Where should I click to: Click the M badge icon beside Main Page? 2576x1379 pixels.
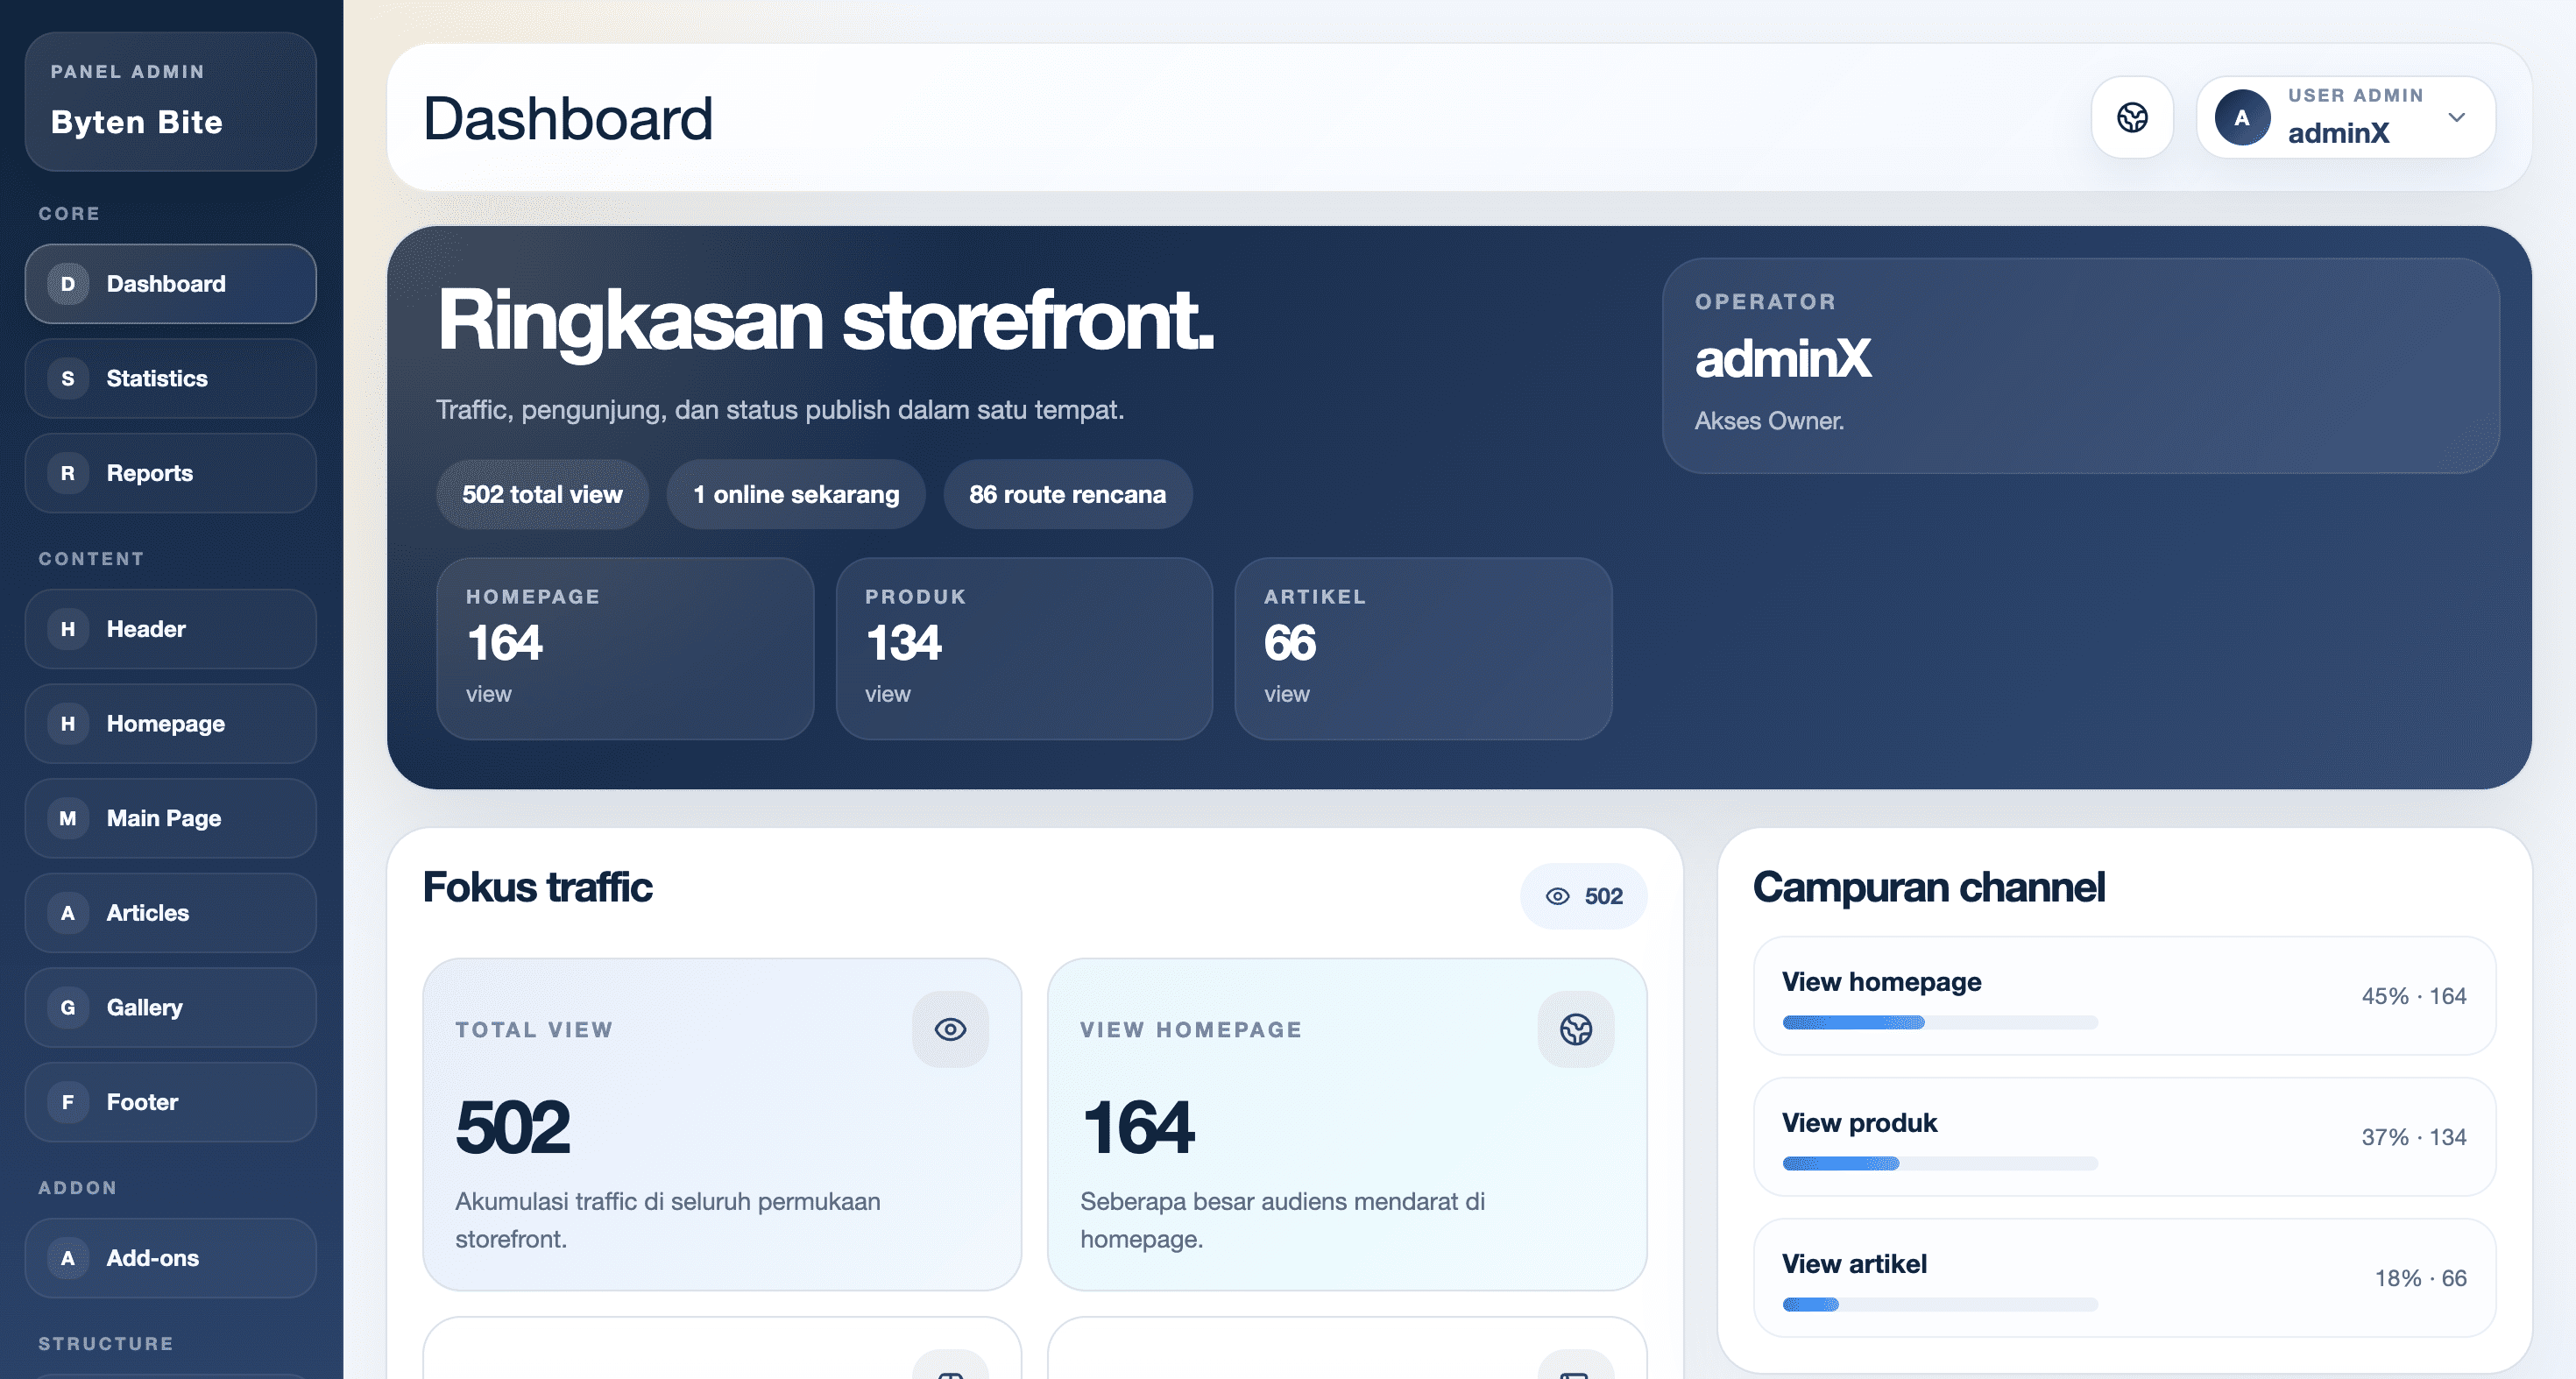point(68,818)
